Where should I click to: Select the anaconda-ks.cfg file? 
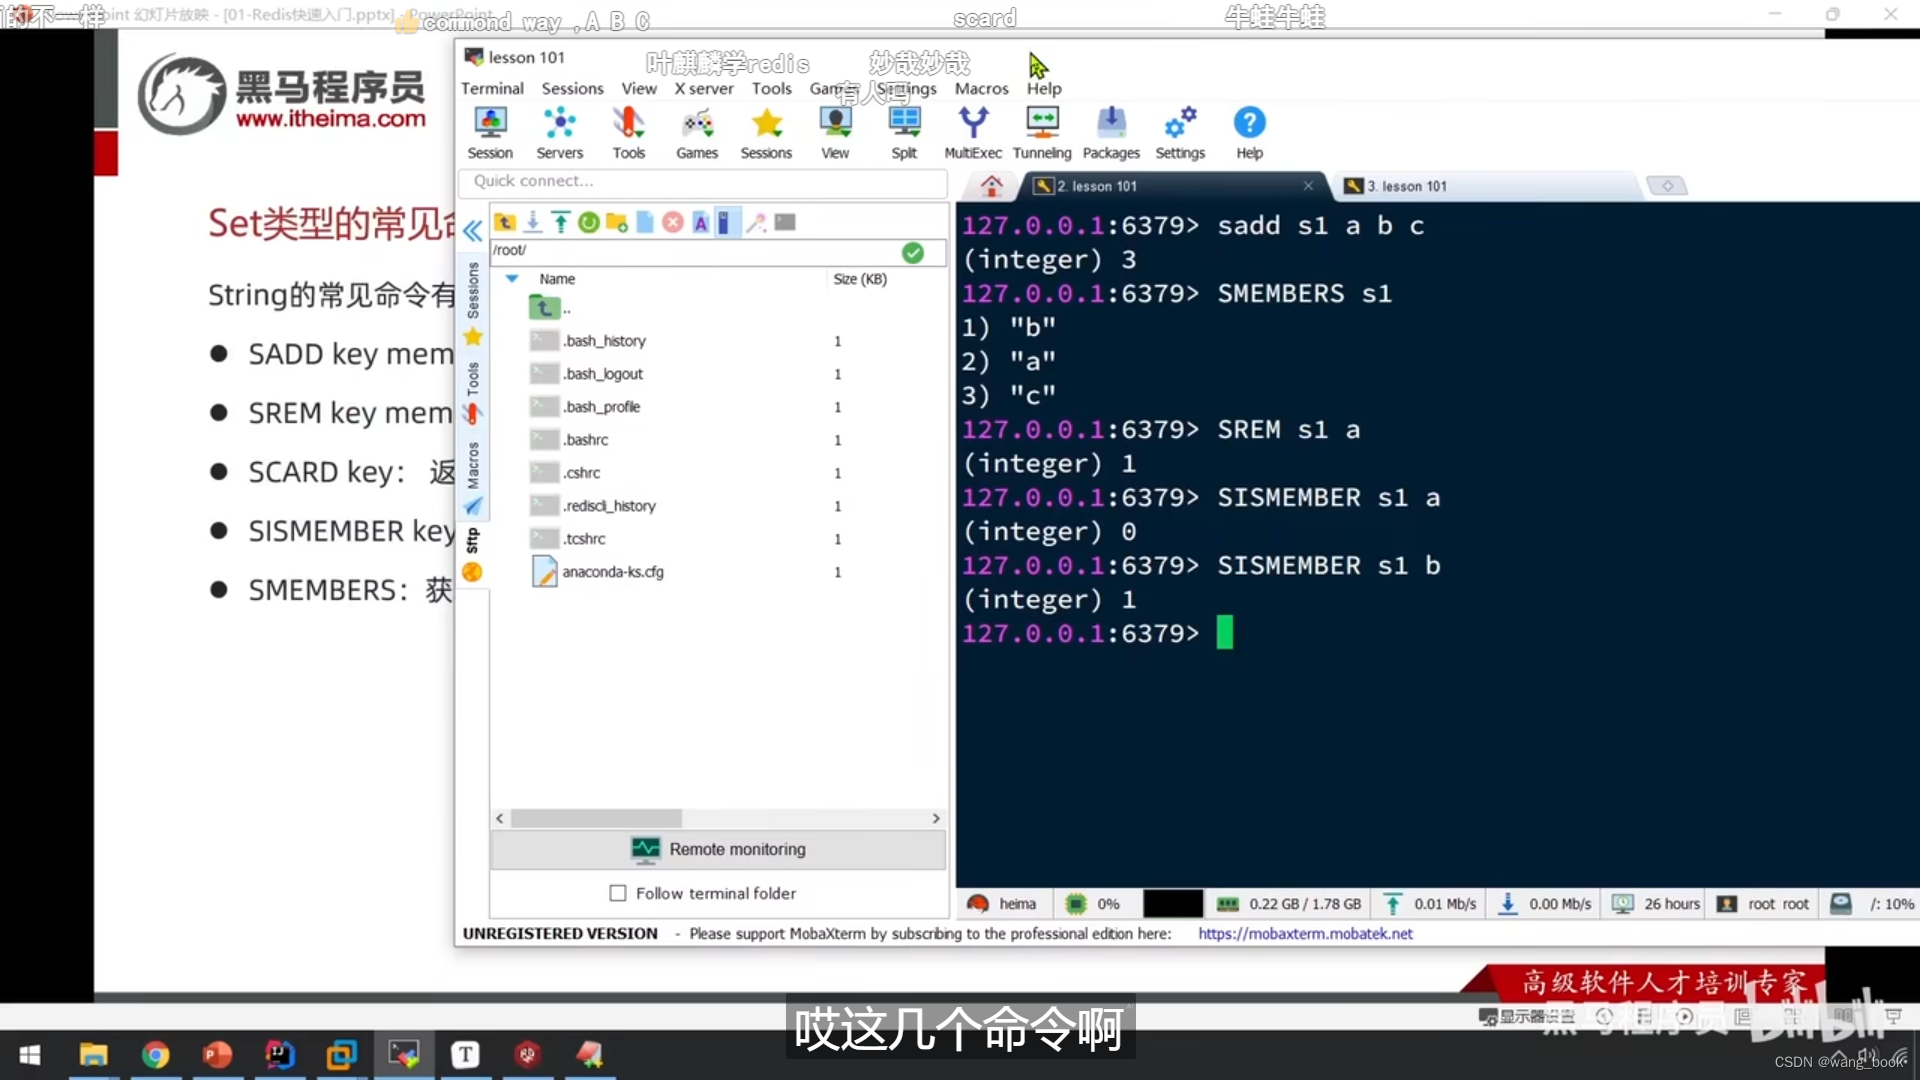pyautogui.click(x=612, y=572)
